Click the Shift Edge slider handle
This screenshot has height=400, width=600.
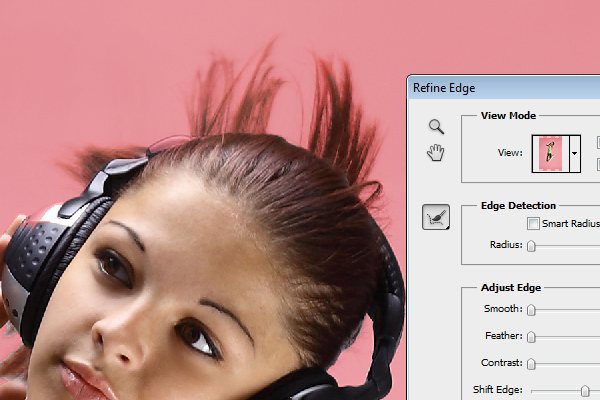[x=585, y=390]
